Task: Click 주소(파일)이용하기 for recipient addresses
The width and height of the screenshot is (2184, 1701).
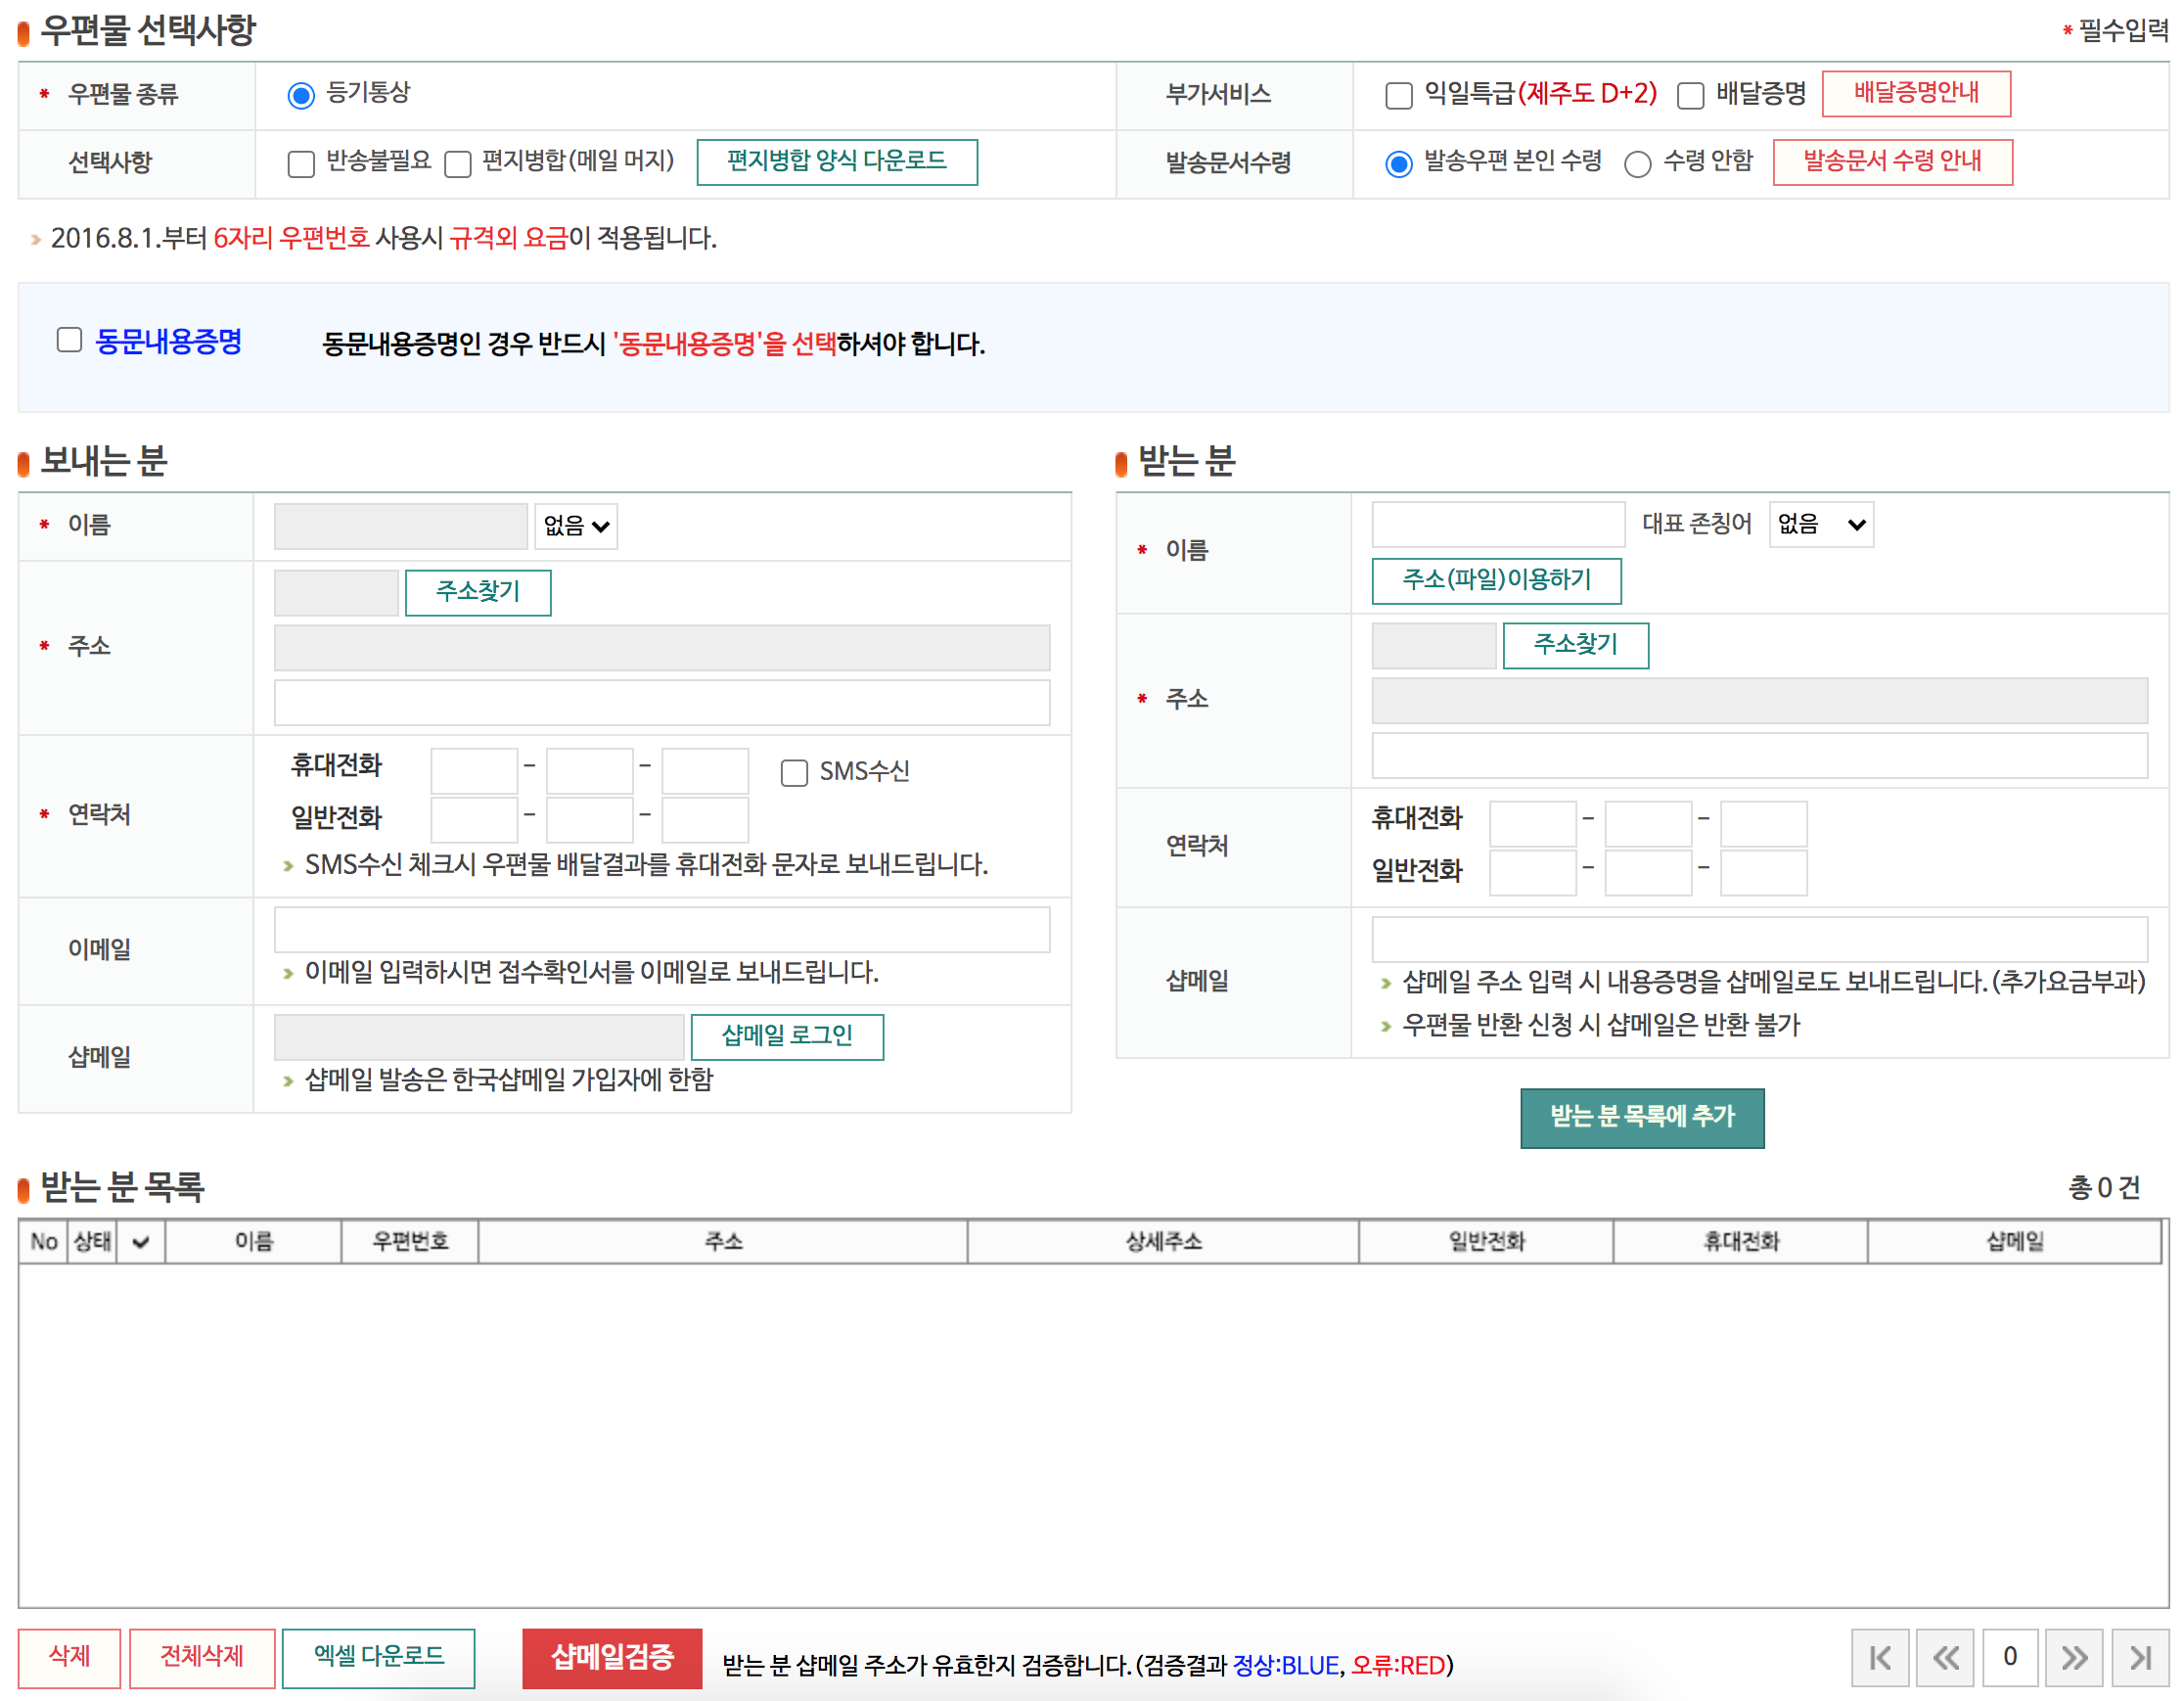Action: click(x=1497, y=581)
